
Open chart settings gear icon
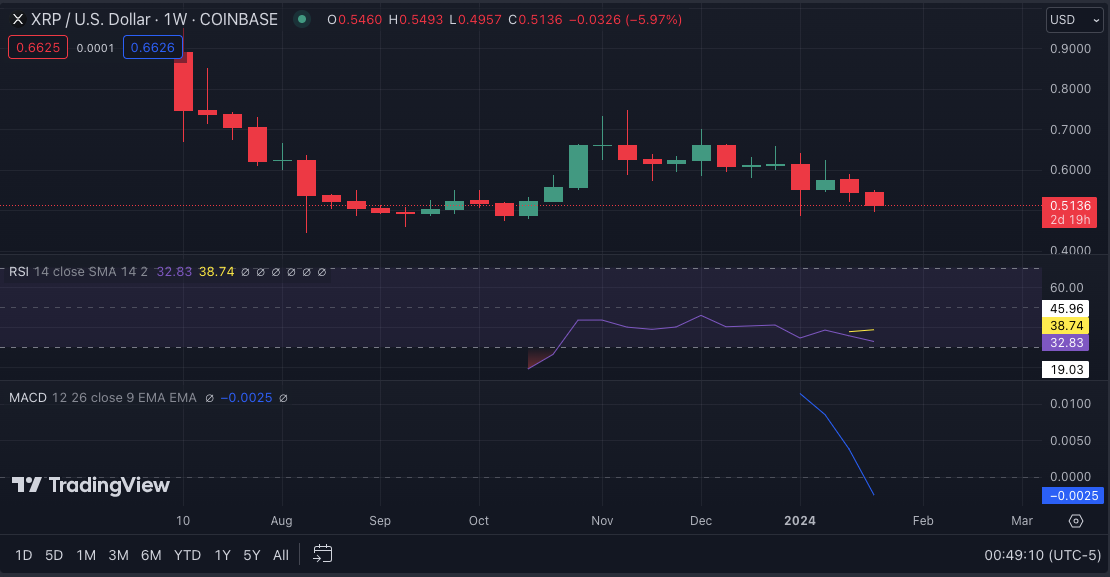click(1076, 521)
